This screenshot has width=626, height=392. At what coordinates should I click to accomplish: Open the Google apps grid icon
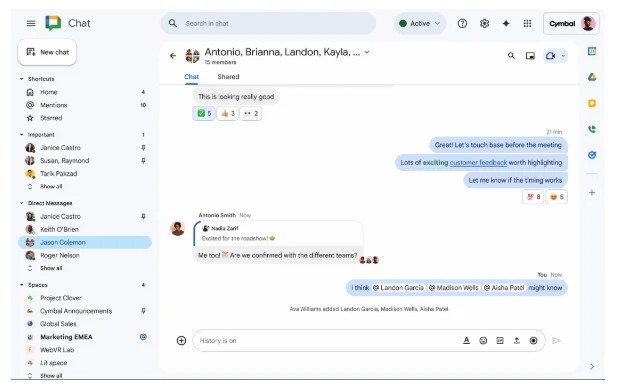pos(527,24)
